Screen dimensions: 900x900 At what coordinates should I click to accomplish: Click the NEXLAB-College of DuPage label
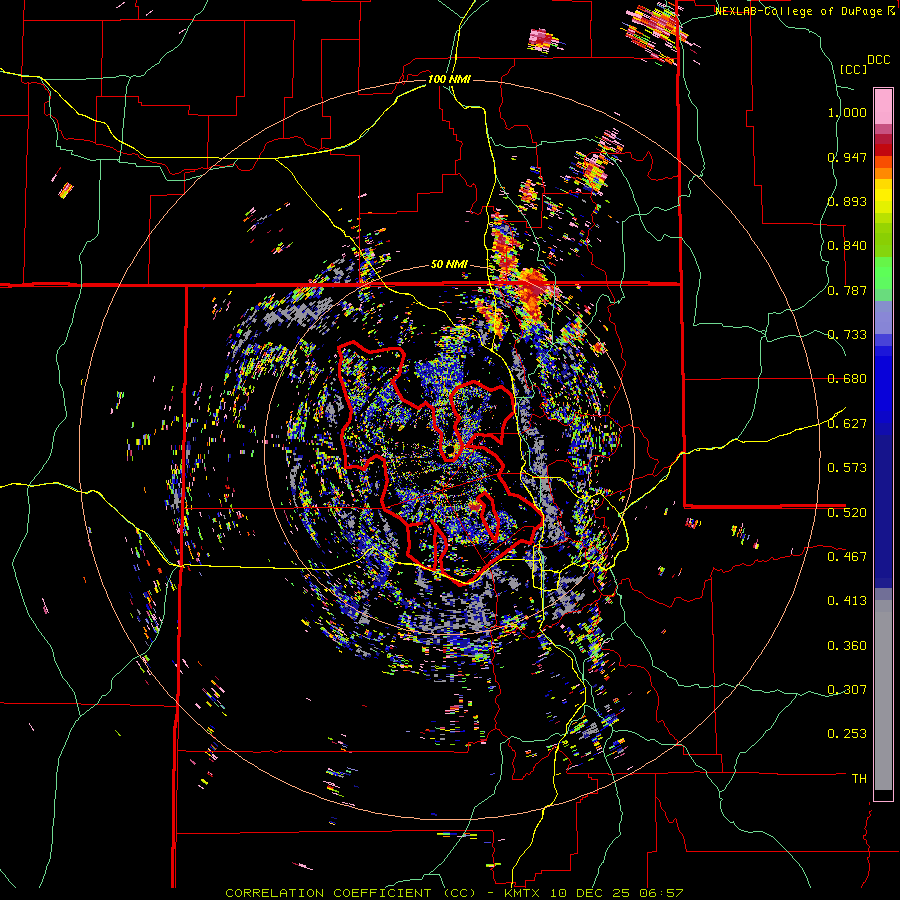tap(799, 11)
